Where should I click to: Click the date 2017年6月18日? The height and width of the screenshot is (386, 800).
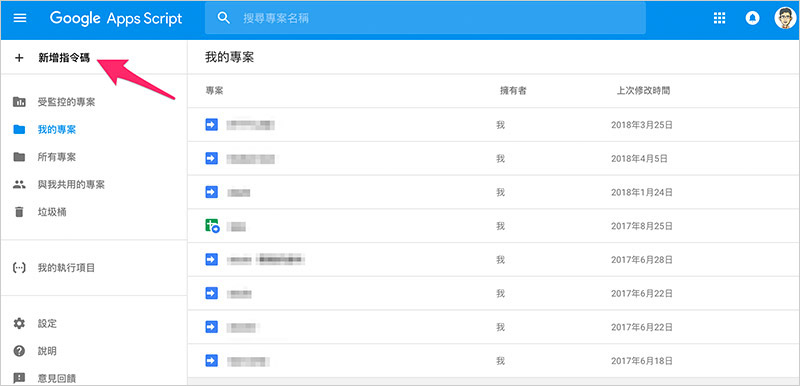coord(642,361)
